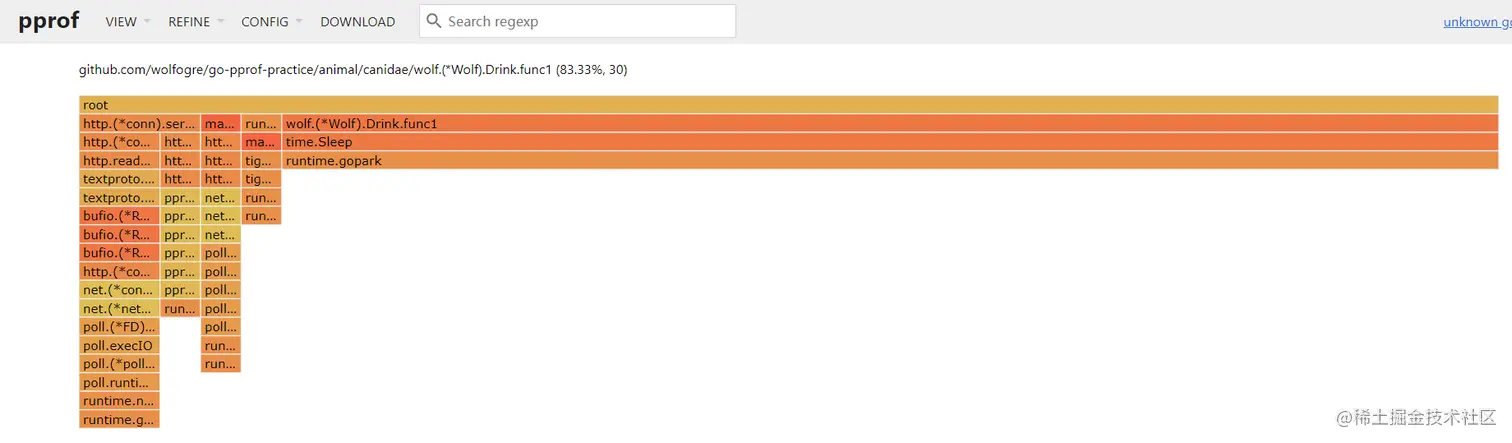Click the DOWNLOAD menu item

357,21
